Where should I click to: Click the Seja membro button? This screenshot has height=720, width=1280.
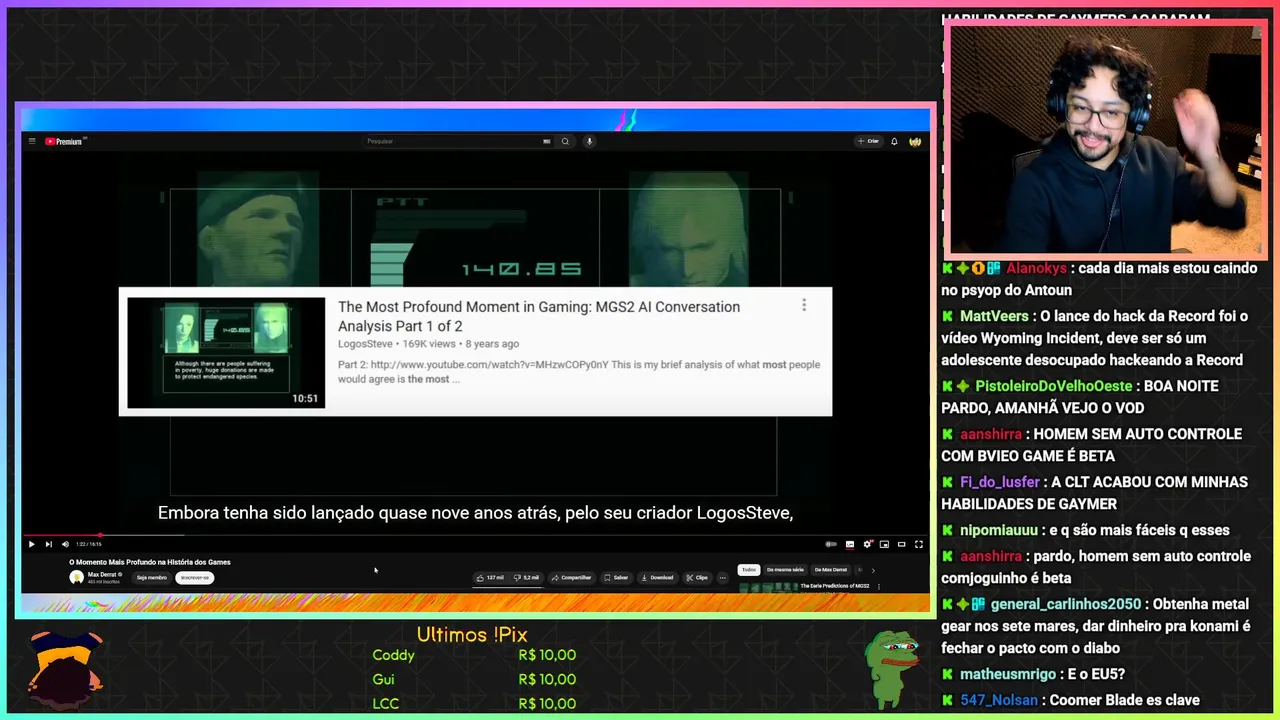point(152,577)
